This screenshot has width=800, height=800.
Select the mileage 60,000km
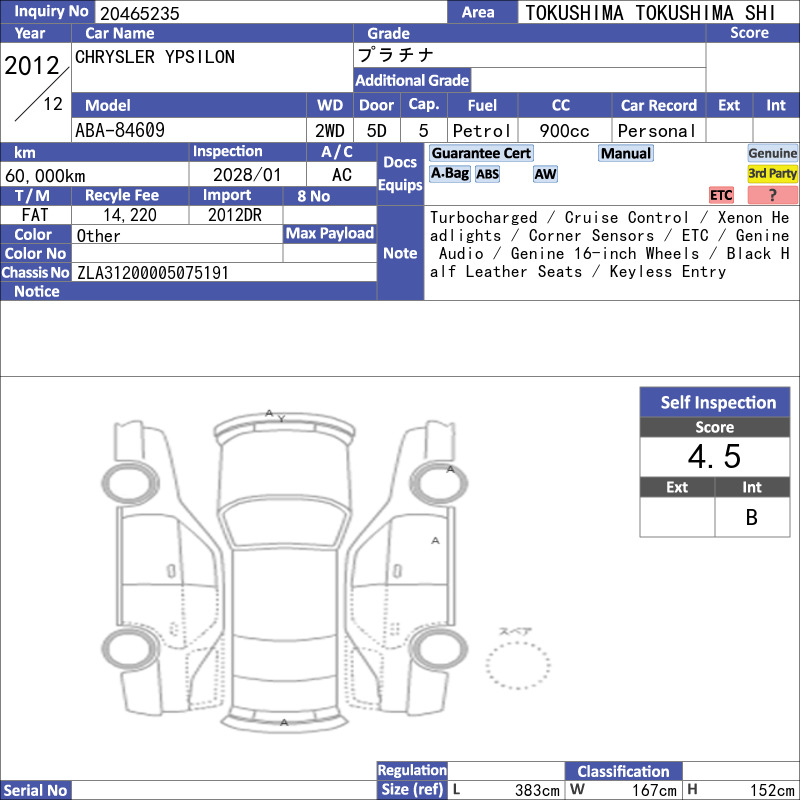[45, 176]
